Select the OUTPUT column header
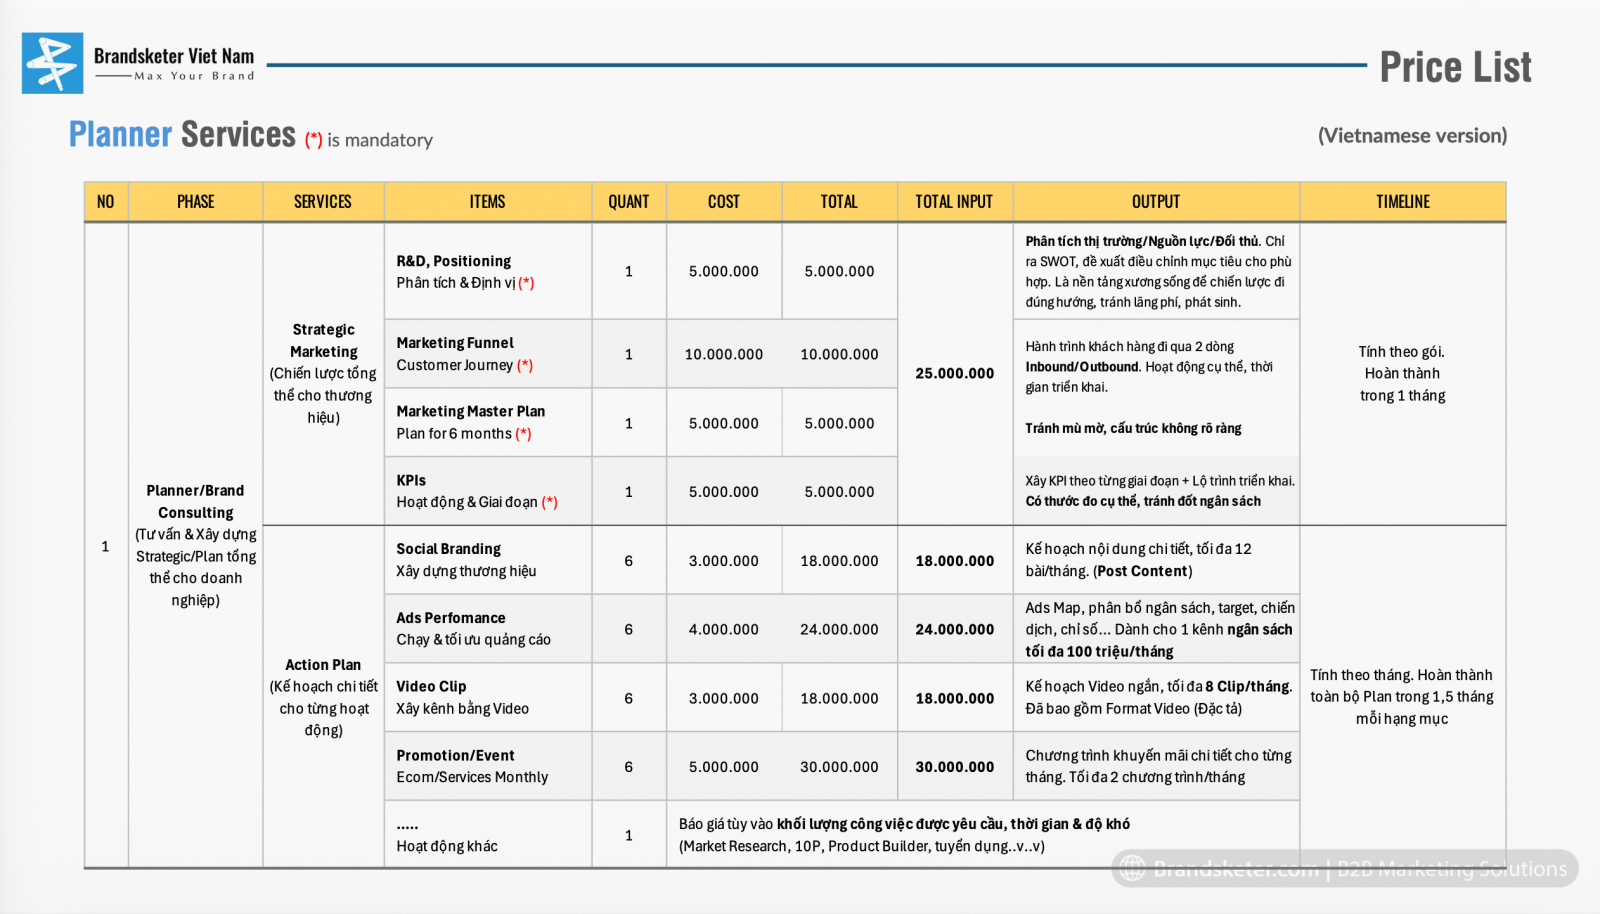 click(1155, 202)
